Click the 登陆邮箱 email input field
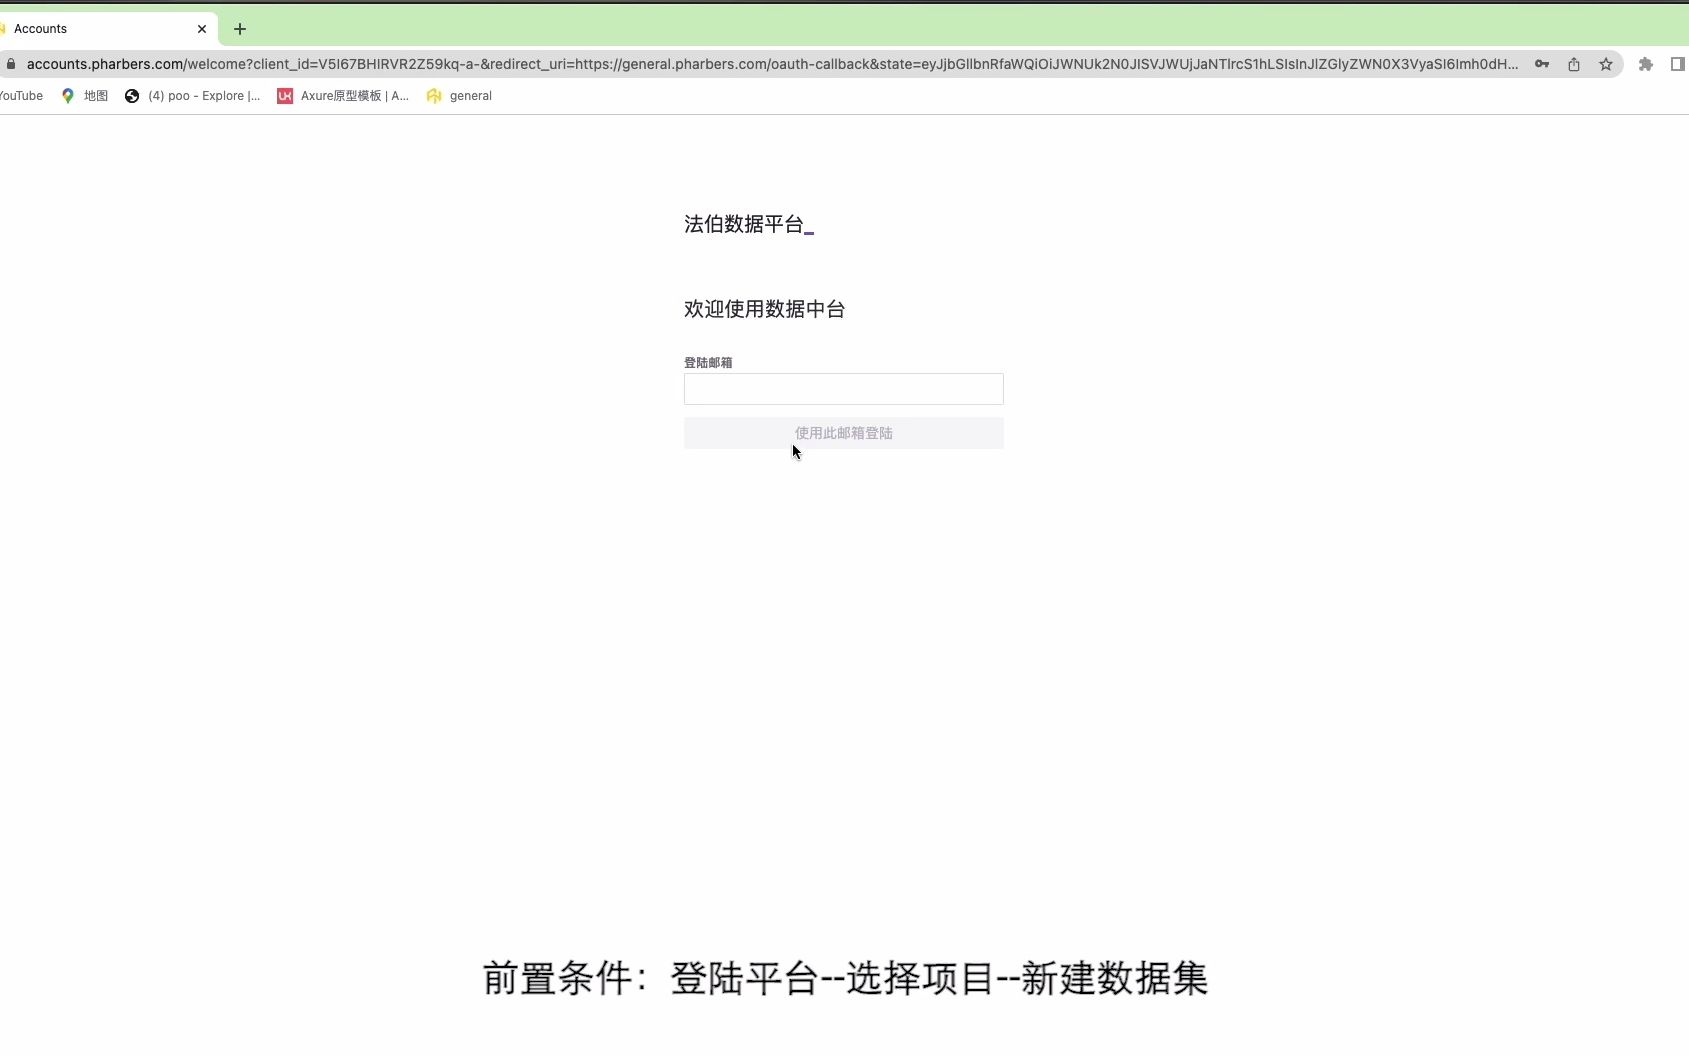This screenshot has height=1056, width=1689. [843, 389]
